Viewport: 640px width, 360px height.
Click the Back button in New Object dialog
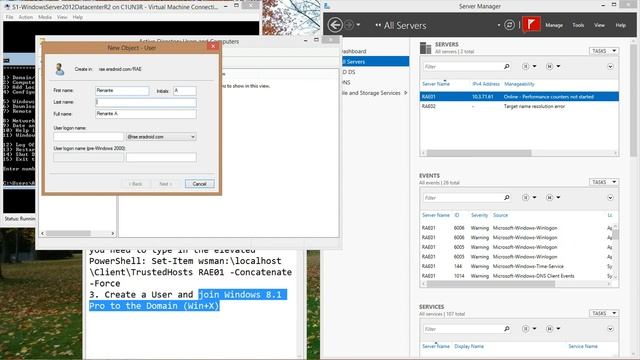pos(136,184)
